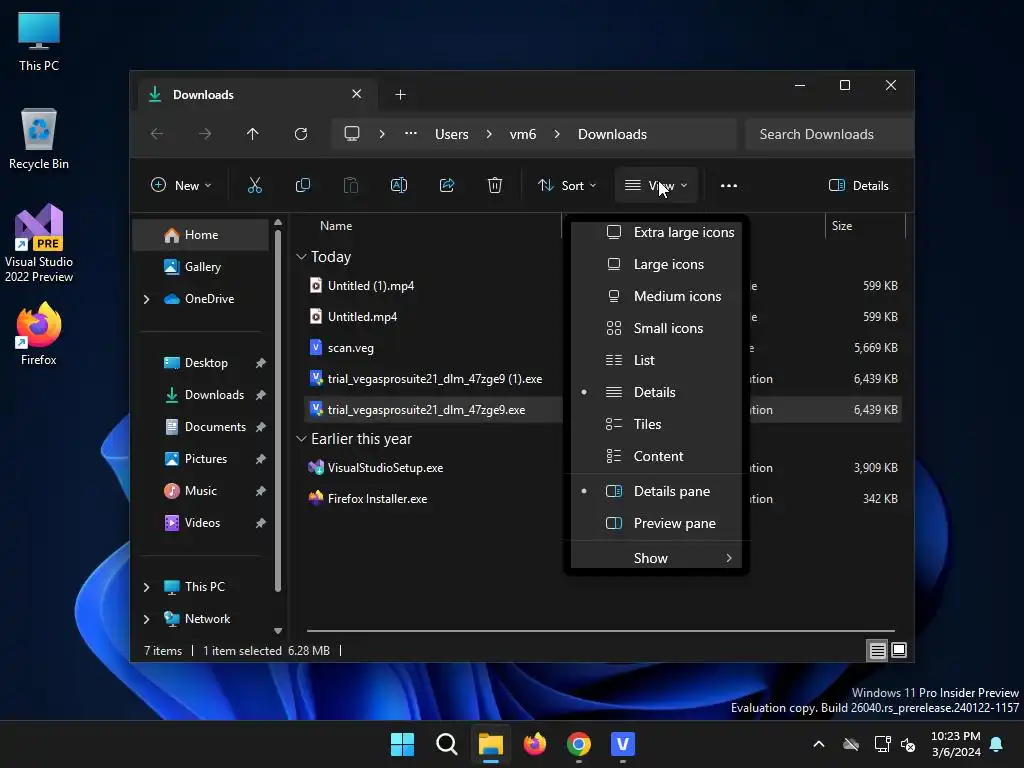This screenshot has height=768, width=1024.
Task: Open Firefox desktop shortcut
Action: click(x=39, y=334)
